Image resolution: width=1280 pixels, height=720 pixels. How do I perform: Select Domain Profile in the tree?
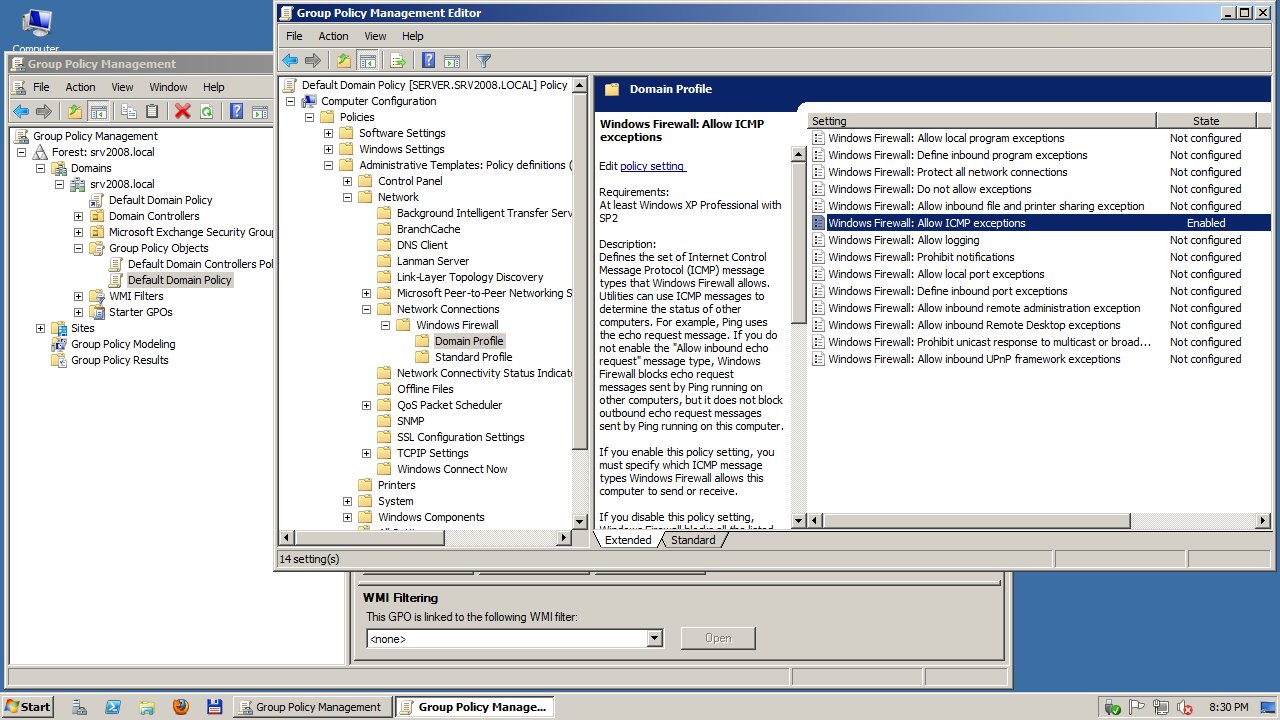(468, 341)
